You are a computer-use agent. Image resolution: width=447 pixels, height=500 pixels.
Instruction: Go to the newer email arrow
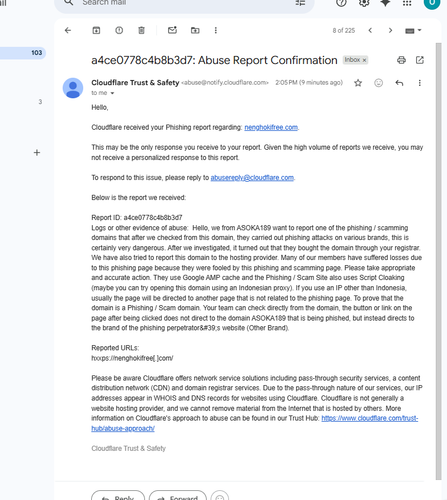click(370, 30)
